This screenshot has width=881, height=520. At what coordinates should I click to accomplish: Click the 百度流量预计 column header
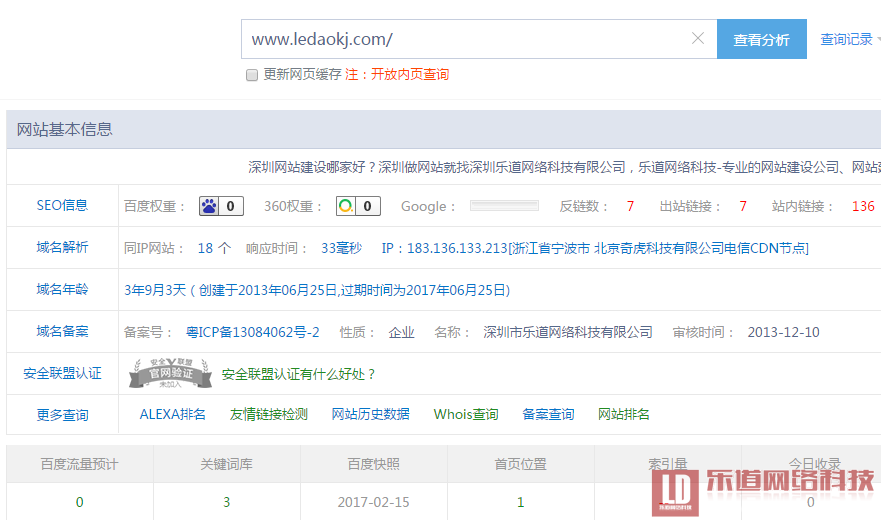coord(80,464)
